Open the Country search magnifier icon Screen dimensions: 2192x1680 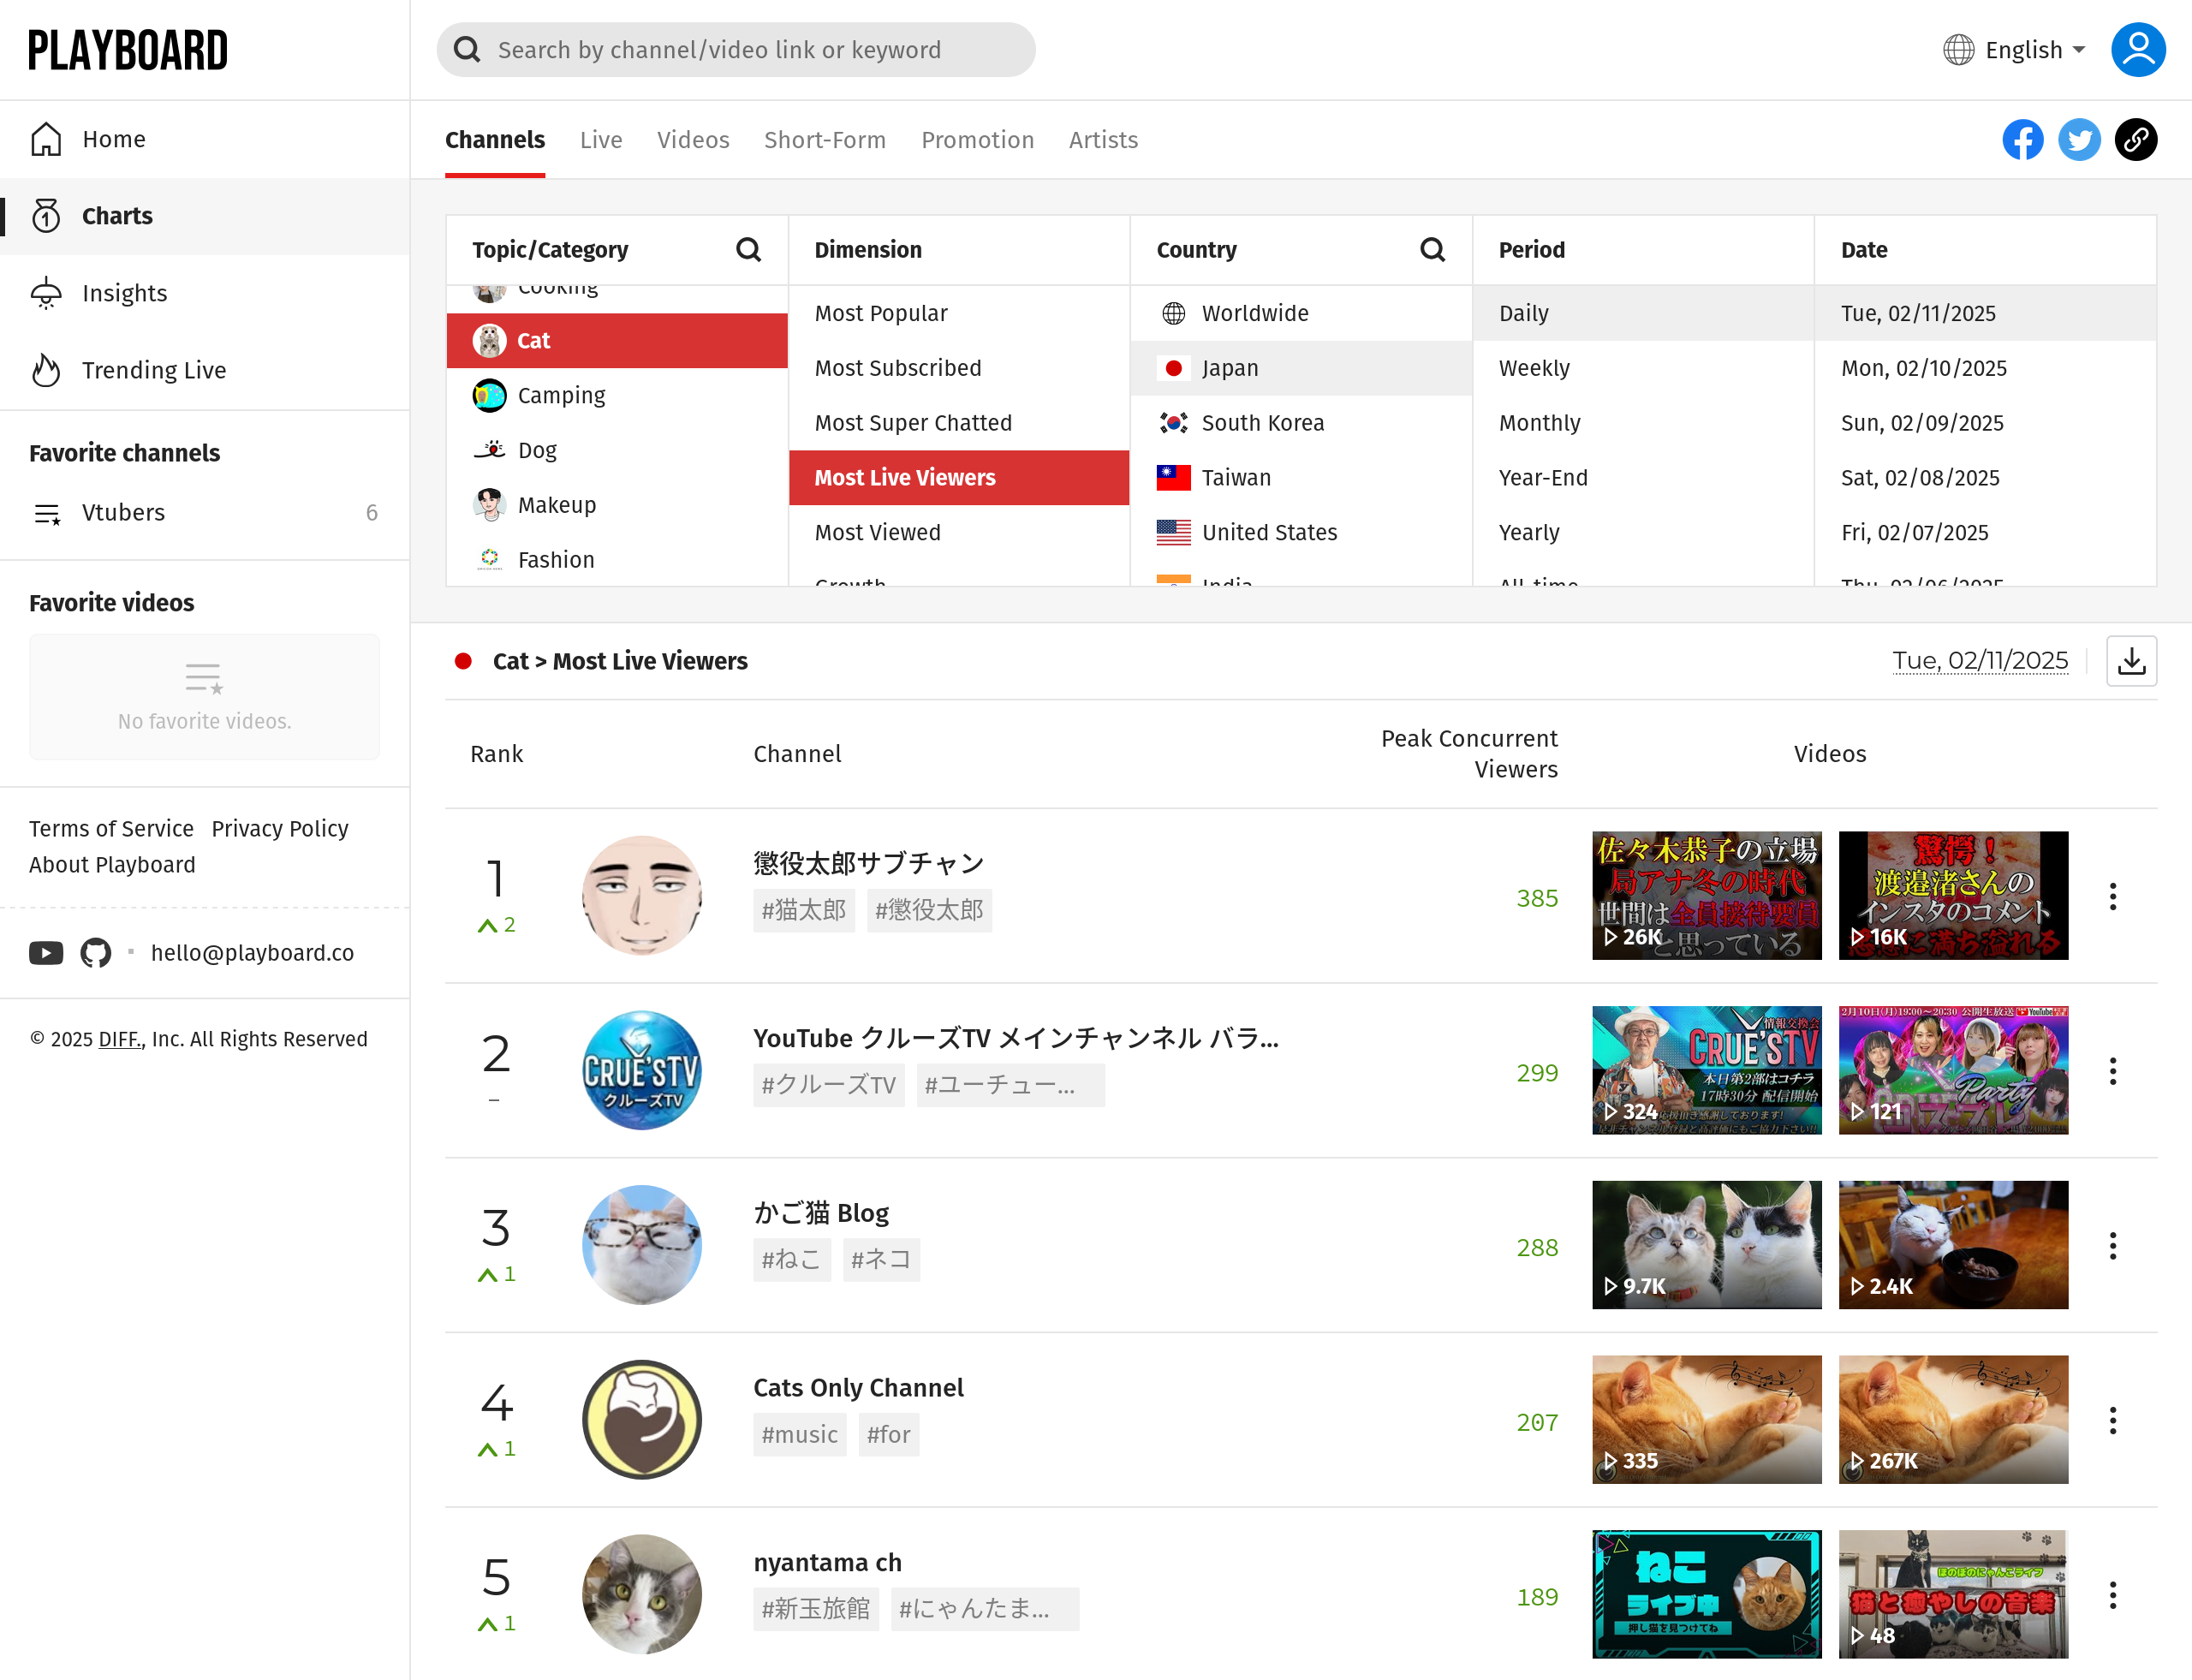(1432, 250)
